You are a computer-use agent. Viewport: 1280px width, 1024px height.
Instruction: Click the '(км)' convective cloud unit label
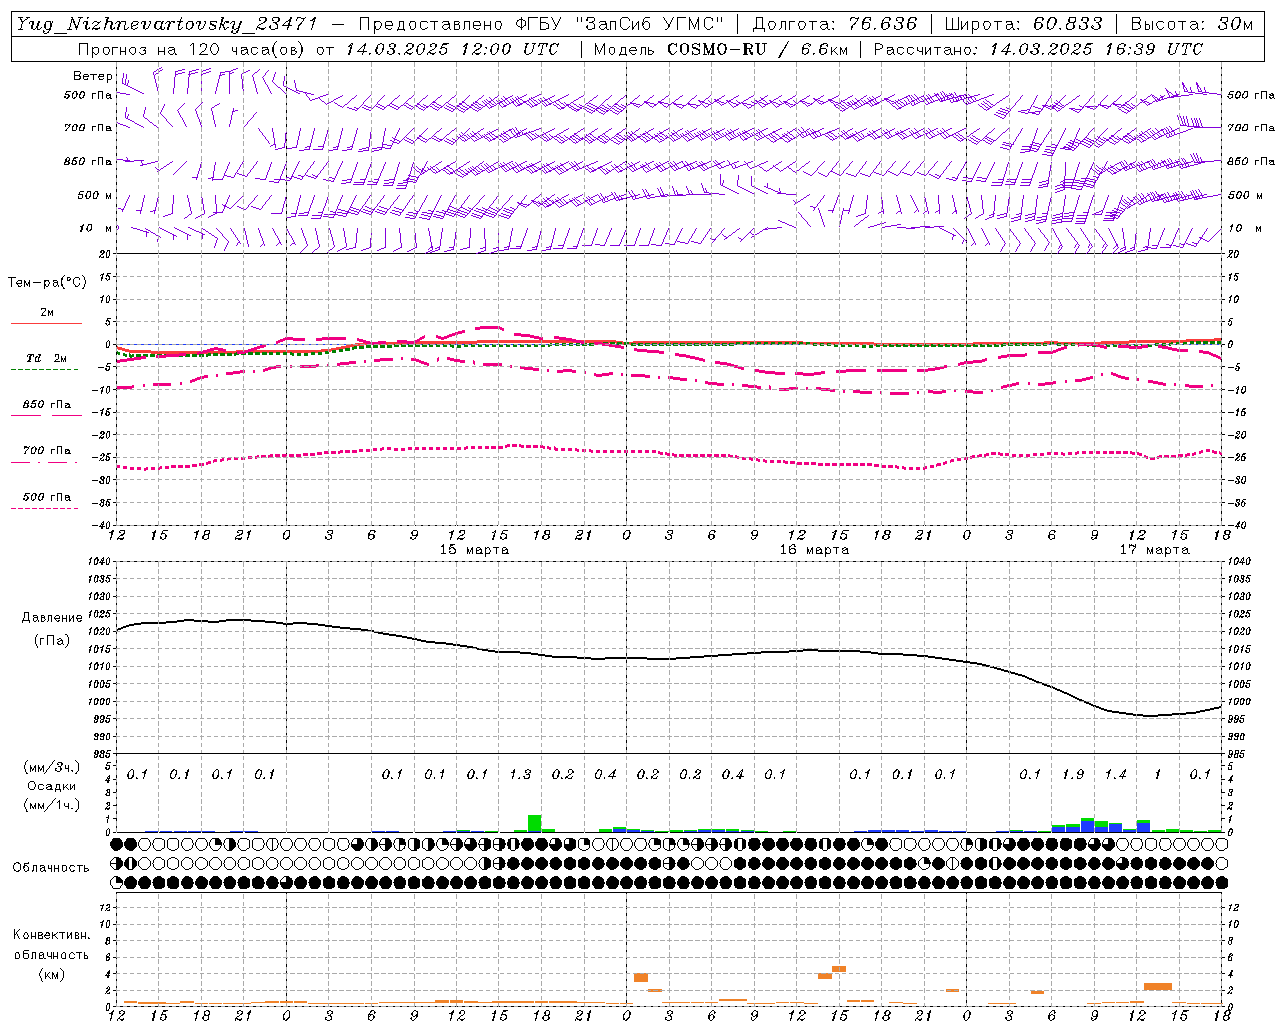[x=51, y=974]
